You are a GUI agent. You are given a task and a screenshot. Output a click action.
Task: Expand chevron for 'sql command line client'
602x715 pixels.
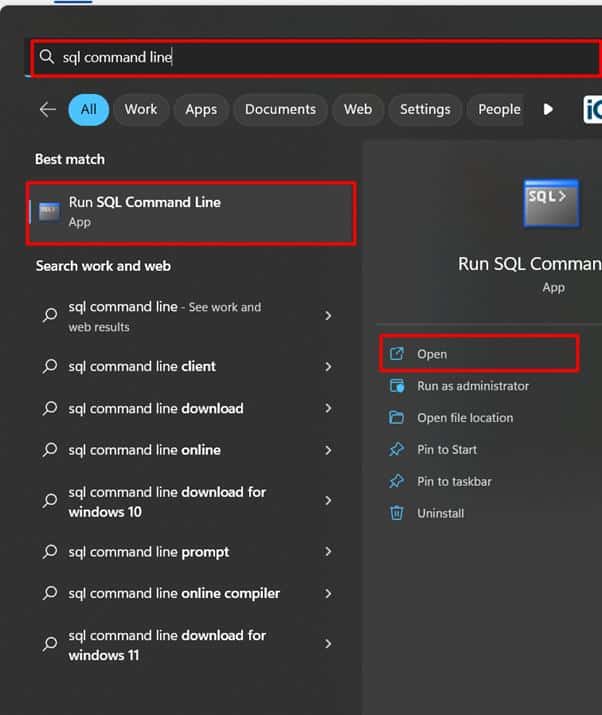(328, 367)
